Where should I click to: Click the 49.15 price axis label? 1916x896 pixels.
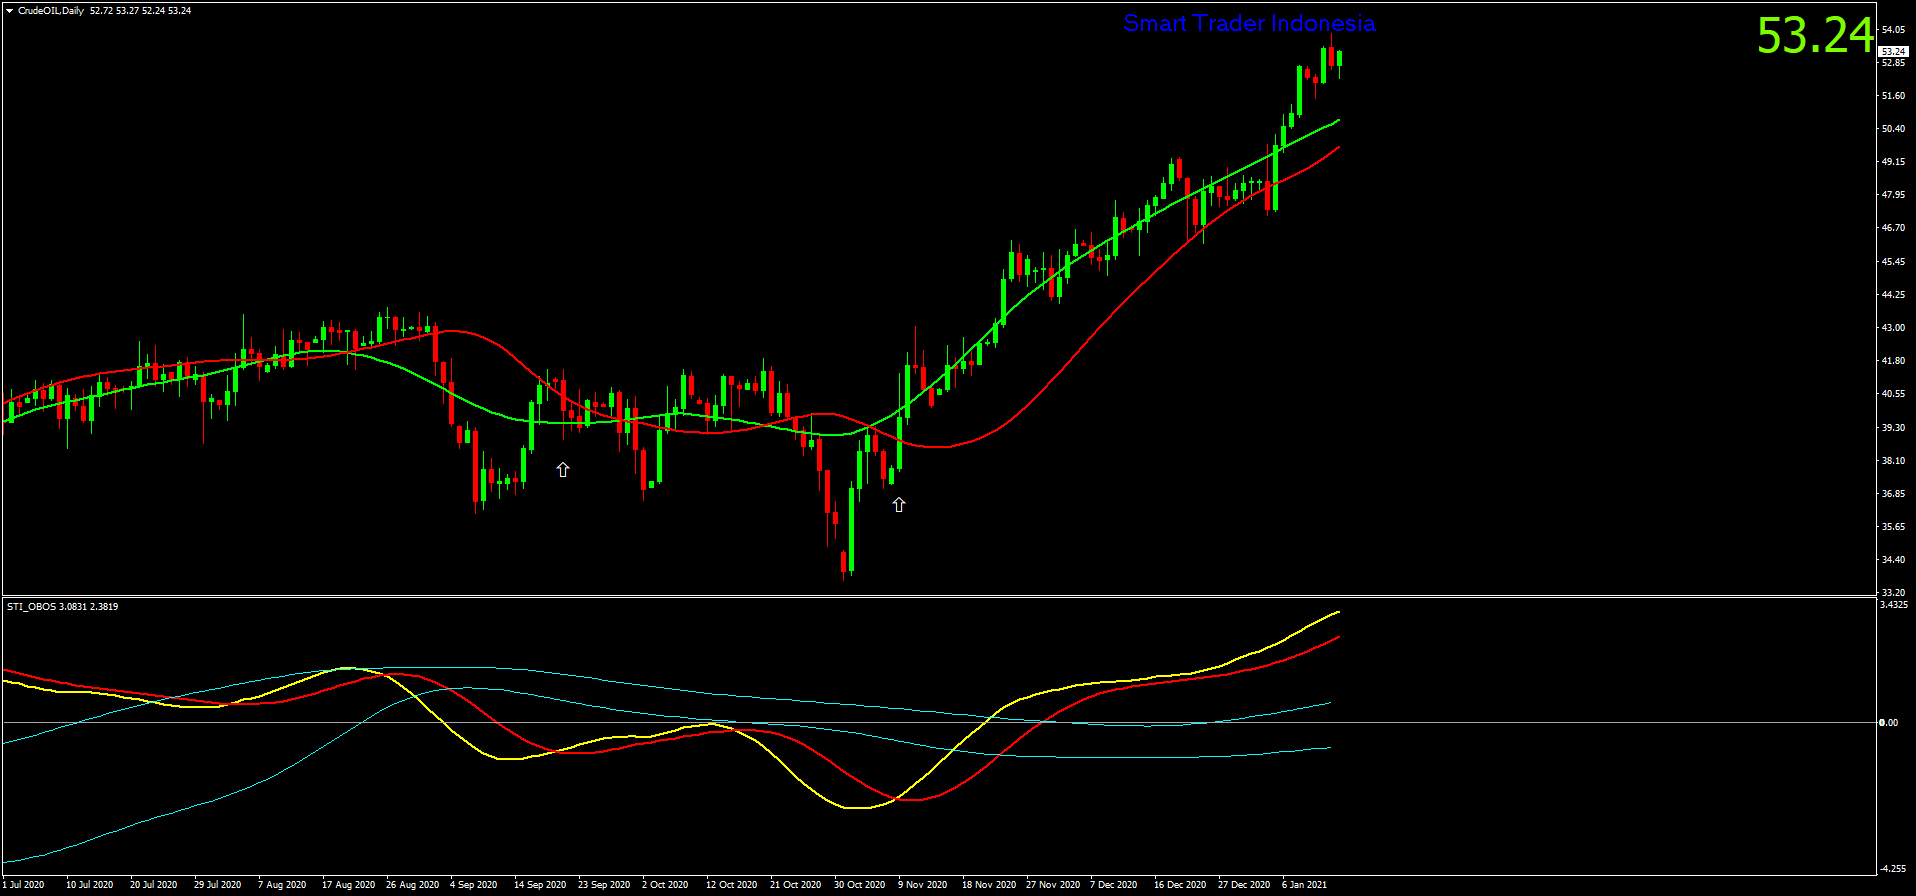(x=1893, y=162)
